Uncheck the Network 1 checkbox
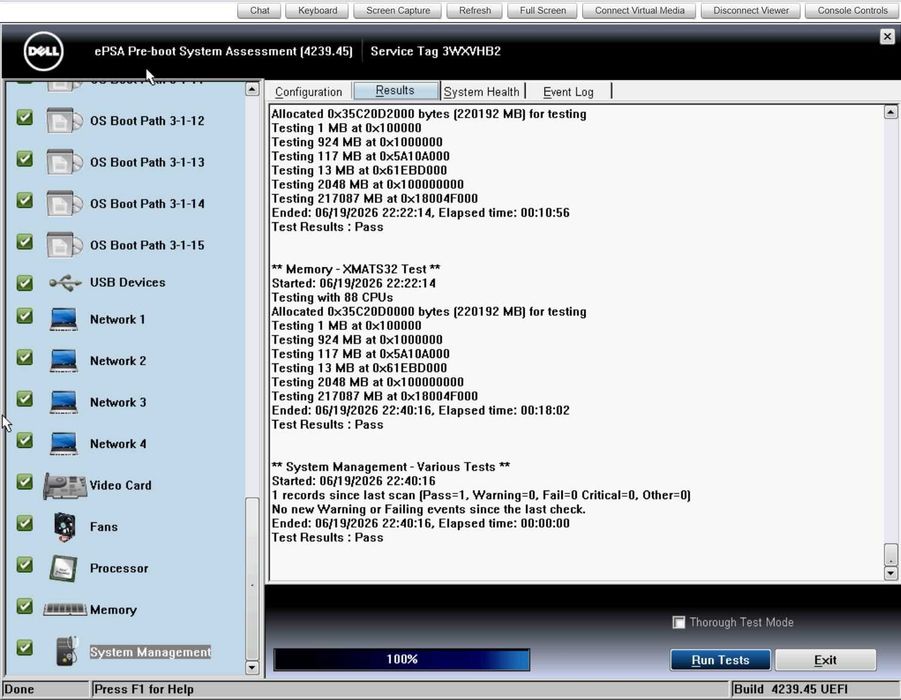The width and height of the screenshot is (901, 700). click(24, 316)
